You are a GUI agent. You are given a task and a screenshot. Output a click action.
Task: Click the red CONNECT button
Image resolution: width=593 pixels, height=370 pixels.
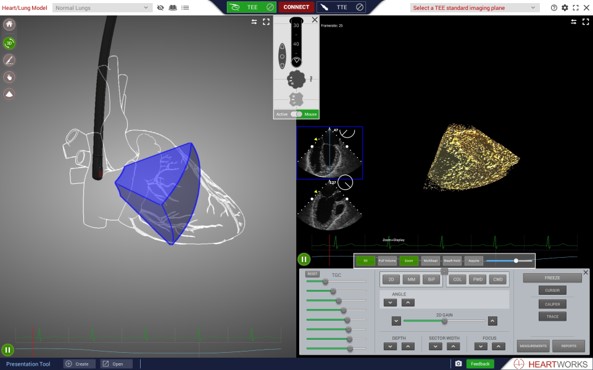click(x=296, y=7)
